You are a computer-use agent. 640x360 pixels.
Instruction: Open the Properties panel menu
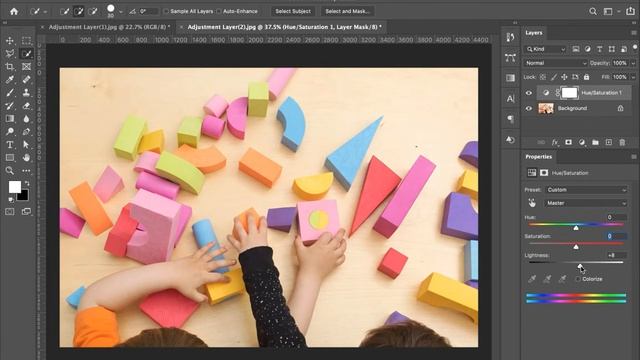pos(634,157)
